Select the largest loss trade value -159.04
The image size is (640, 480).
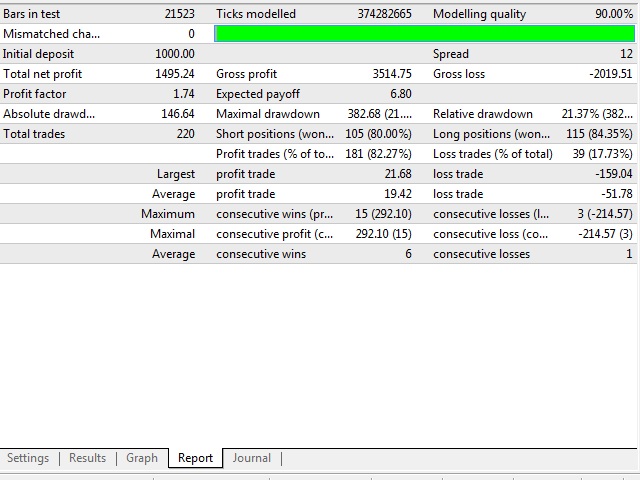613,174
